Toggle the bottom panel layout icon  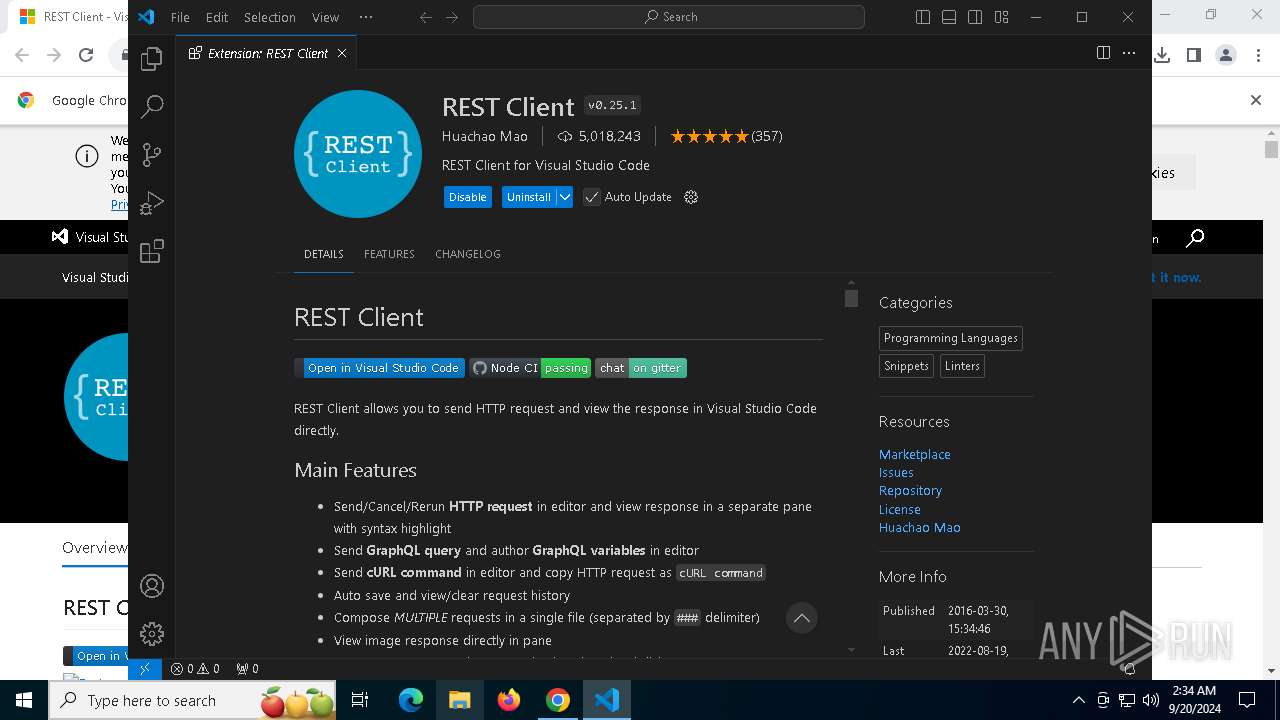[x=949, y=17]
